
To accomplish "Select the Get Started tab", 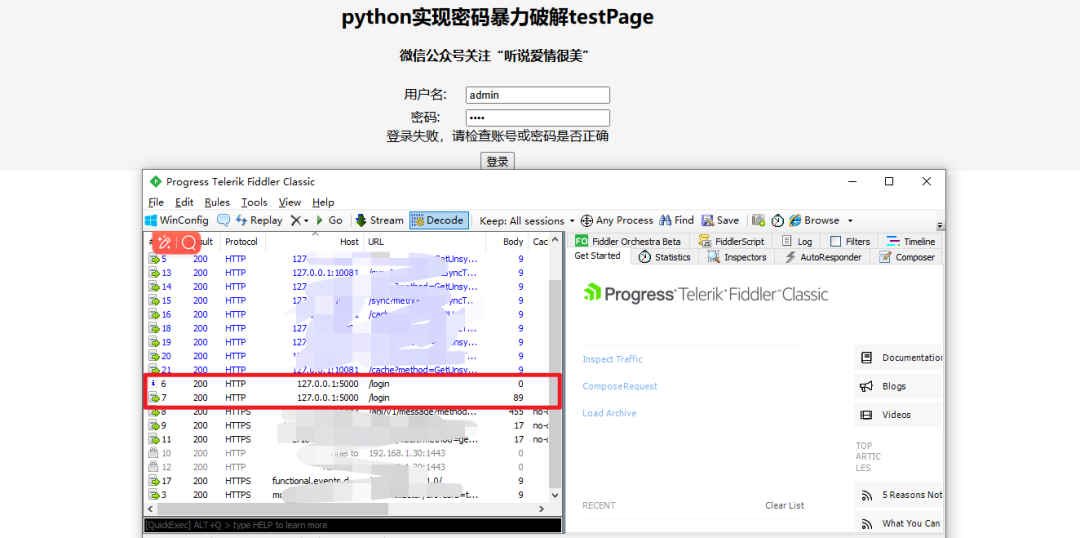I will coord(597,256).
